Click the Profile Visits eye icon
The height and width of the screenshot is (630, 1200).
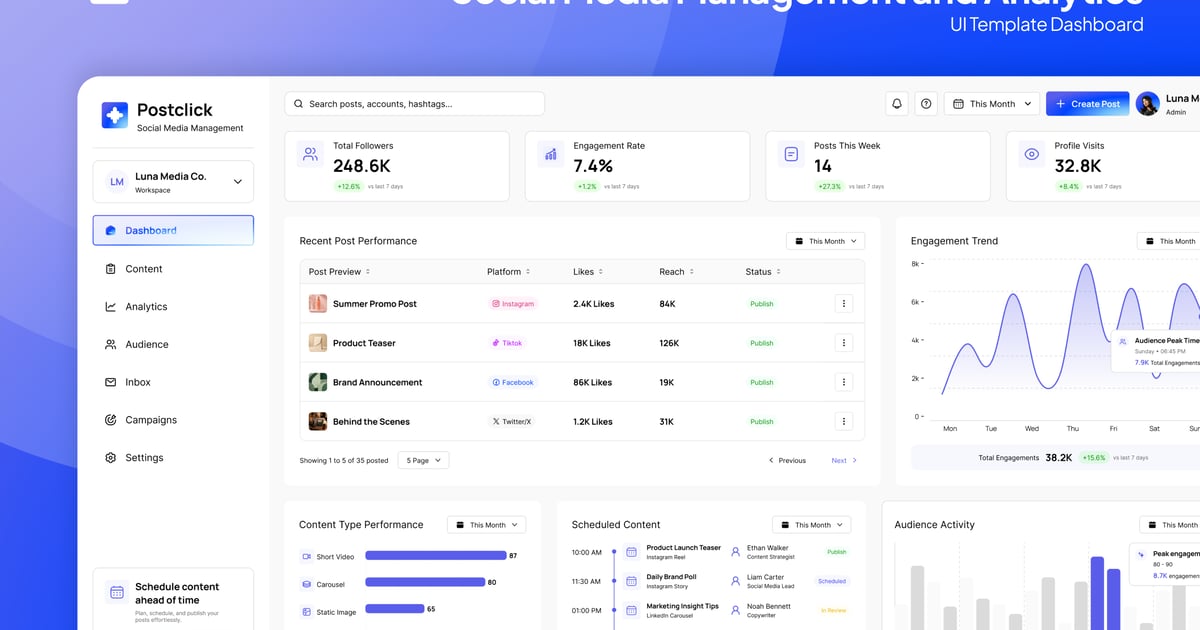coord(1031,154)
